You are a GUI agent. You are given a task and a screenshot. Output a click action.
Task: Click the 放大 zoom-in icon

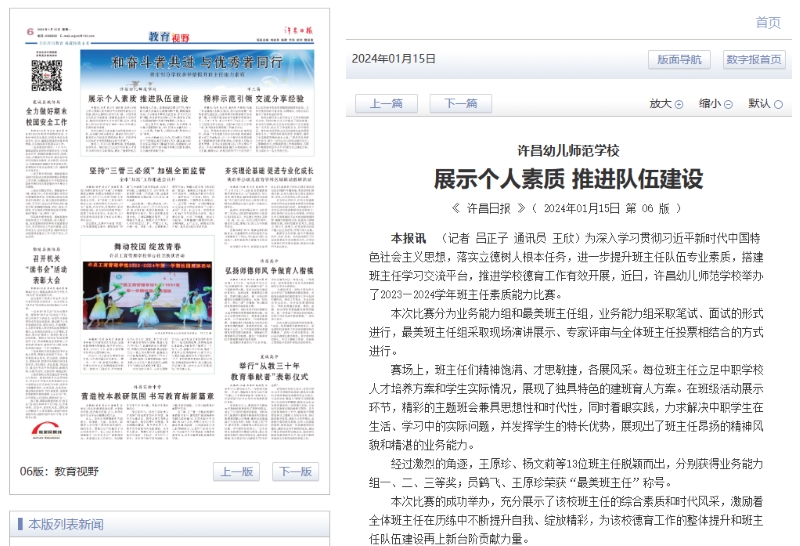pos(679,104)
